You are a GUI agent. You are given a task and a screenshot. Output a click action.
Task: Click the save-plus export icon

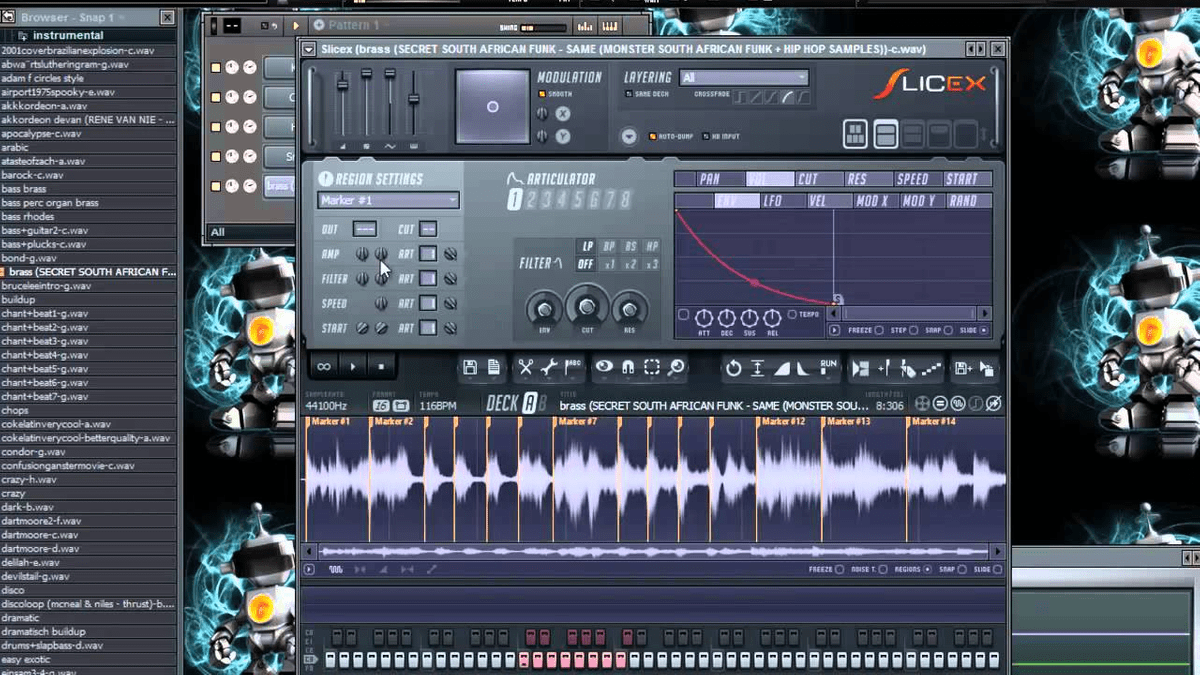click(963, 368)
